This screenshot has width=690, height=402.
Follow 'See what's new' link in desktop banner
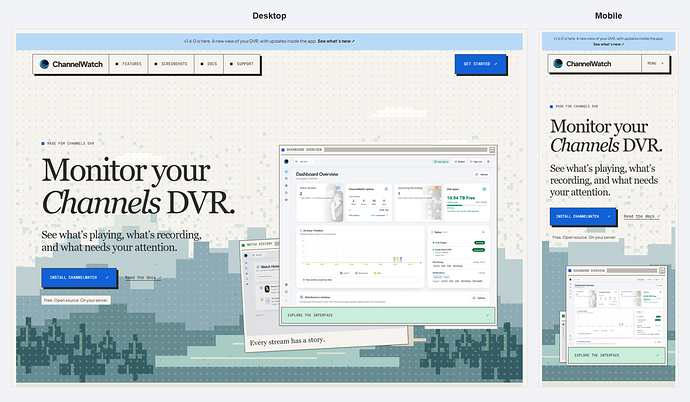pyautogui.click(x=336, y=41)
